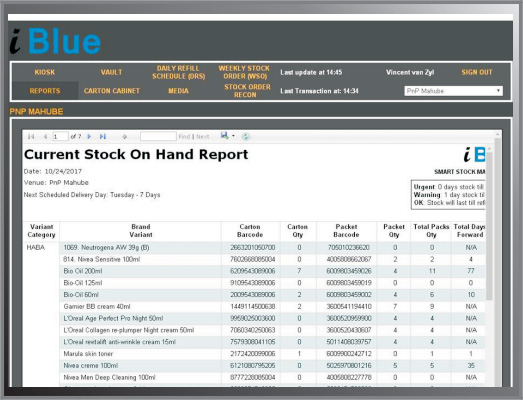
Task: Select the 1069. Neutrogena AW 39g (B) text
Action: (106, 248)
